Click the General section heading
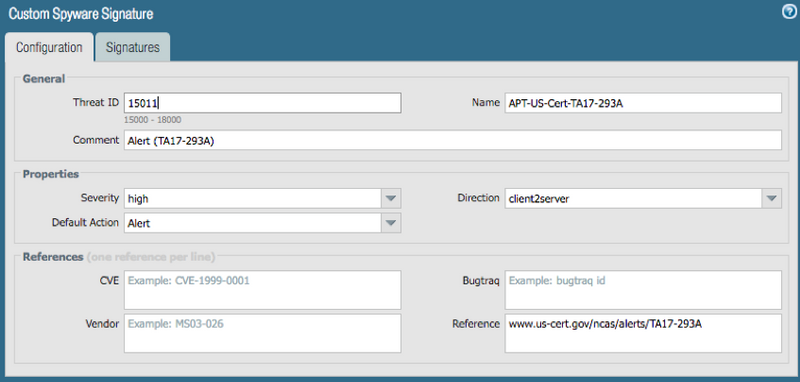Screen dimensions: 800x382 (44, 79)
